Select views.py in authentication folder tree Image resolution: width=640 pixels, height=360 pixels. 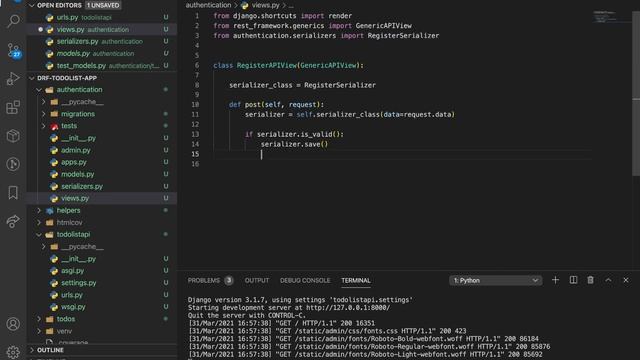(x=102, y=198)
